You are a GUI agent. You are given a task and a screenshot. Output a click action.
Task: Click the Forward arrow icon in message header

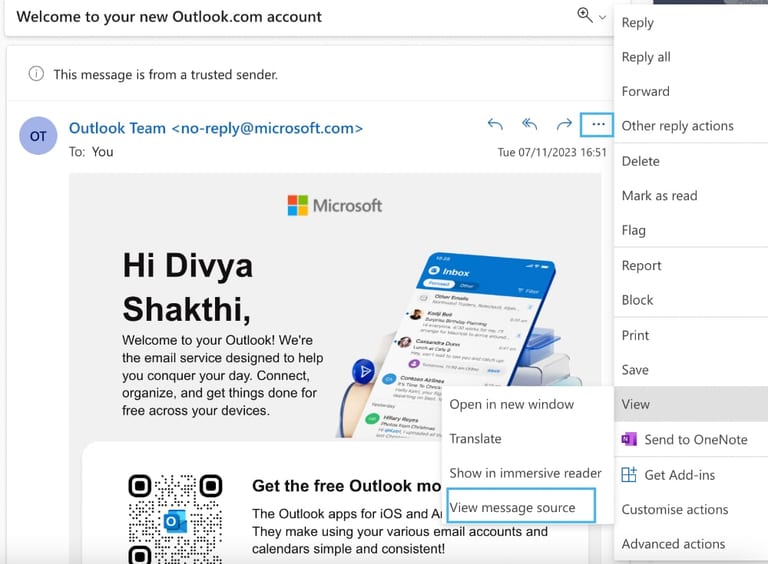pyautogui.click(x=564, y=124)
